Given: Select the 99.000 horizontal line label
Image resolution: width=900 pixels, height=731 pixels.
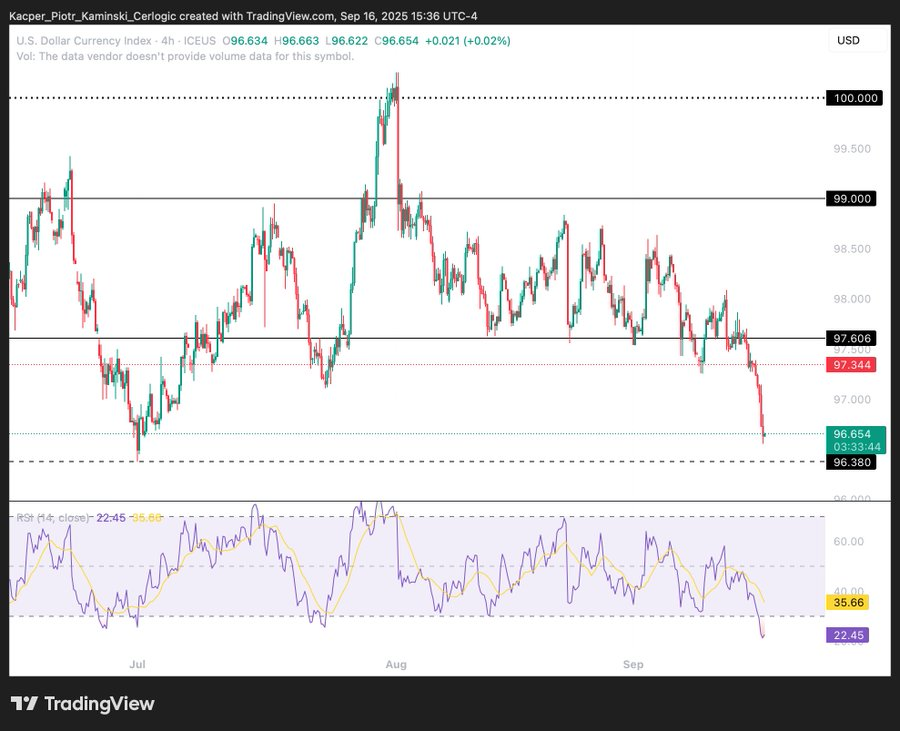Looking at the screenshot, I should pos(853,199).
